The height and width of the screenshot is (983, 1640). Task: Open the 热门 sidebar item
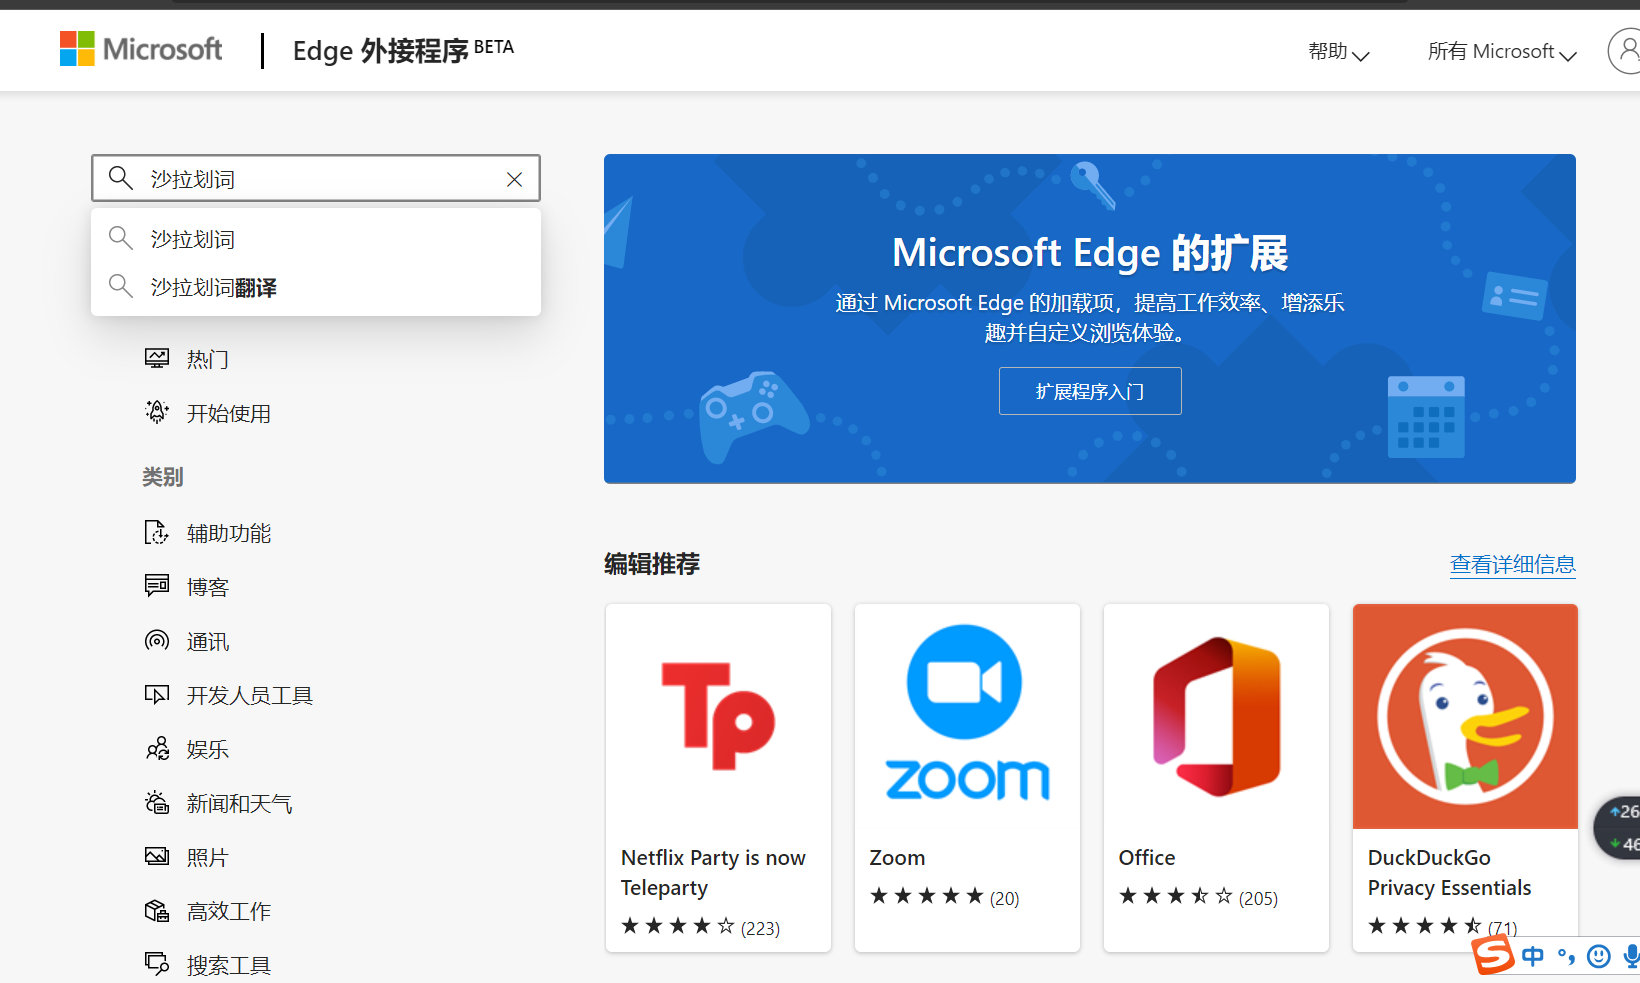pos(208,359)
